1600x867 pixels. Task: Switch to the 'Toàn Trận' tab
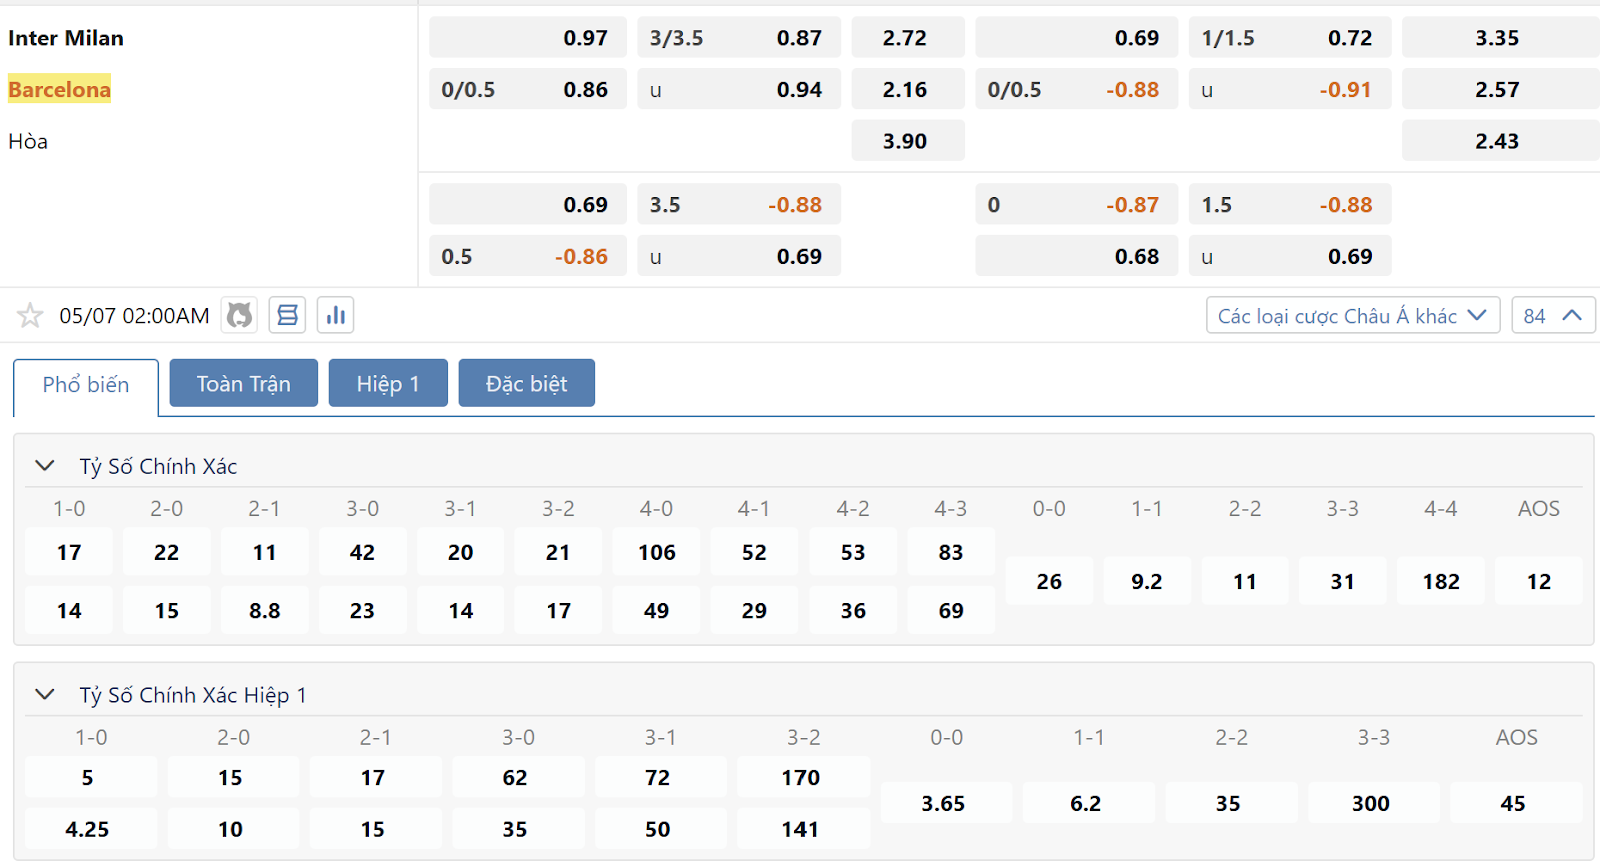244,383
